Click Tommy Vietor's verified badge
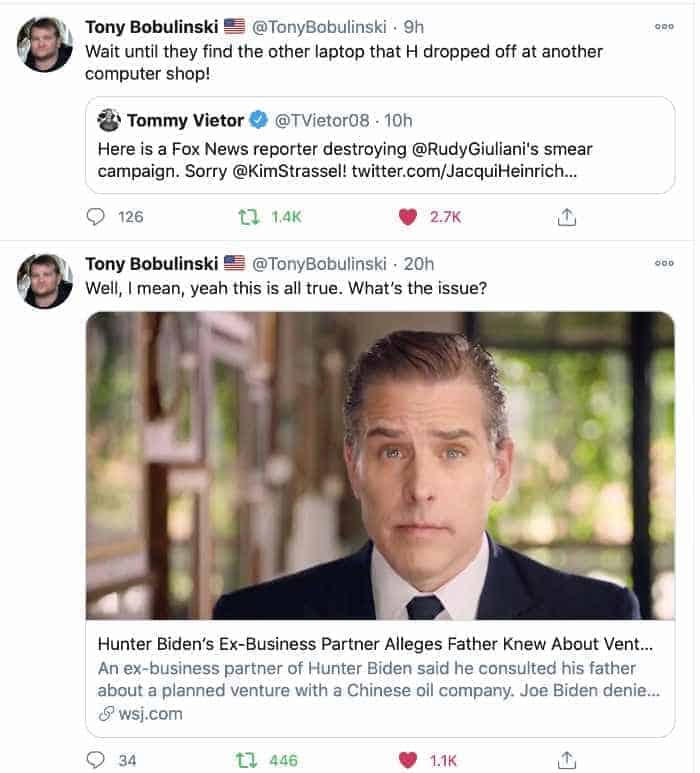Viewport: 700px width, 773px height. (x=258, y=120)
